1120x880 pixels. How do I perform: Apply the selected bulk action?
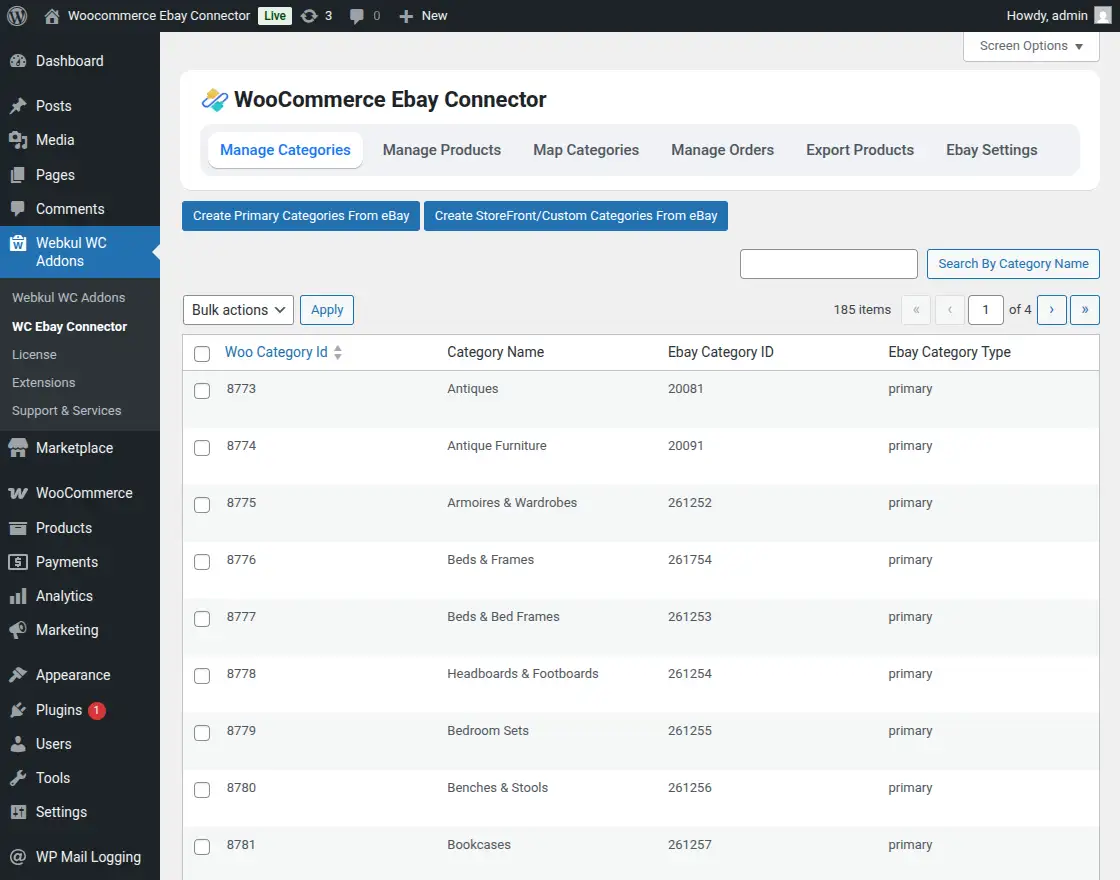point(327,310)
